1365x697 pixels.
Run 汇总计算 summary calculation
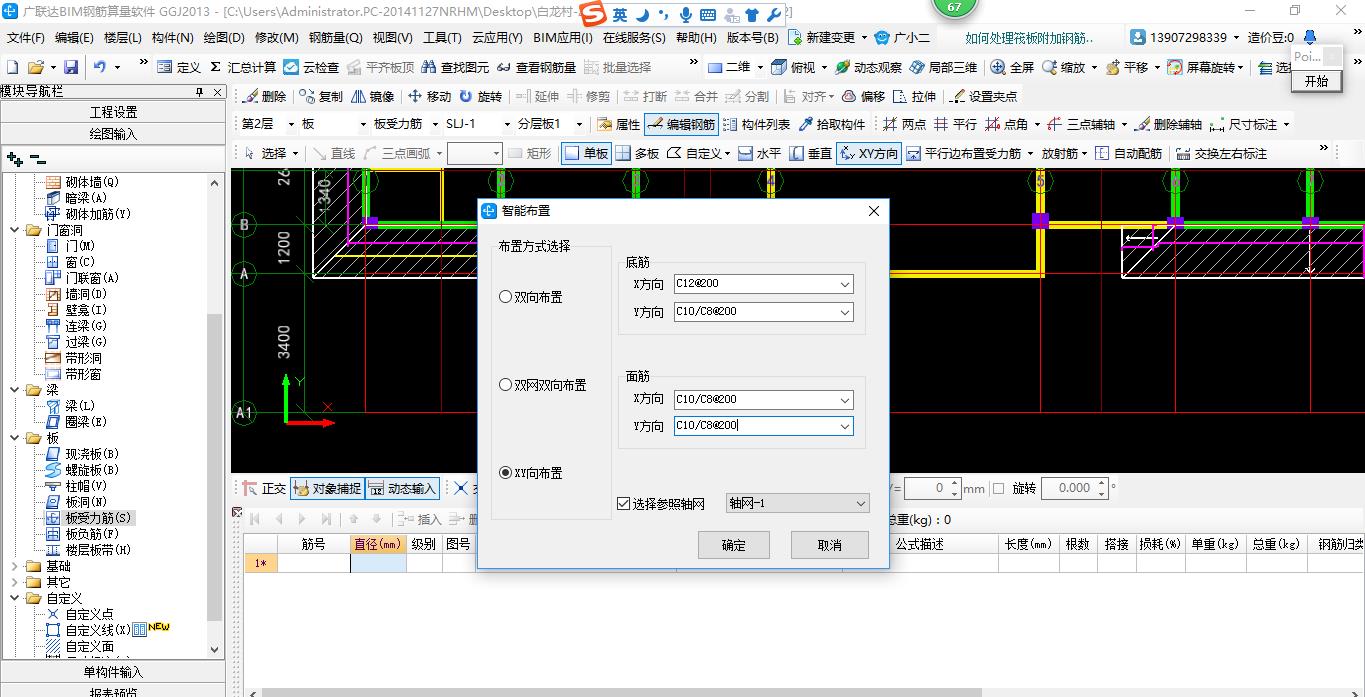pyautogui.click(x=242, y=67)
